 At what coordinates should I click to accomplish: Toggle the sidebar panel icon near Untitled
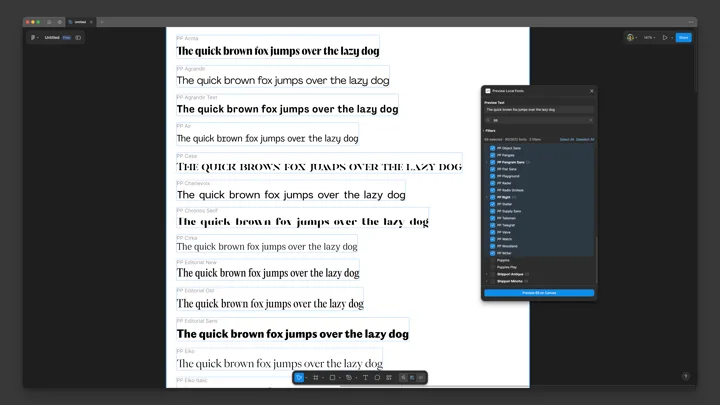[x=78, y=38]
